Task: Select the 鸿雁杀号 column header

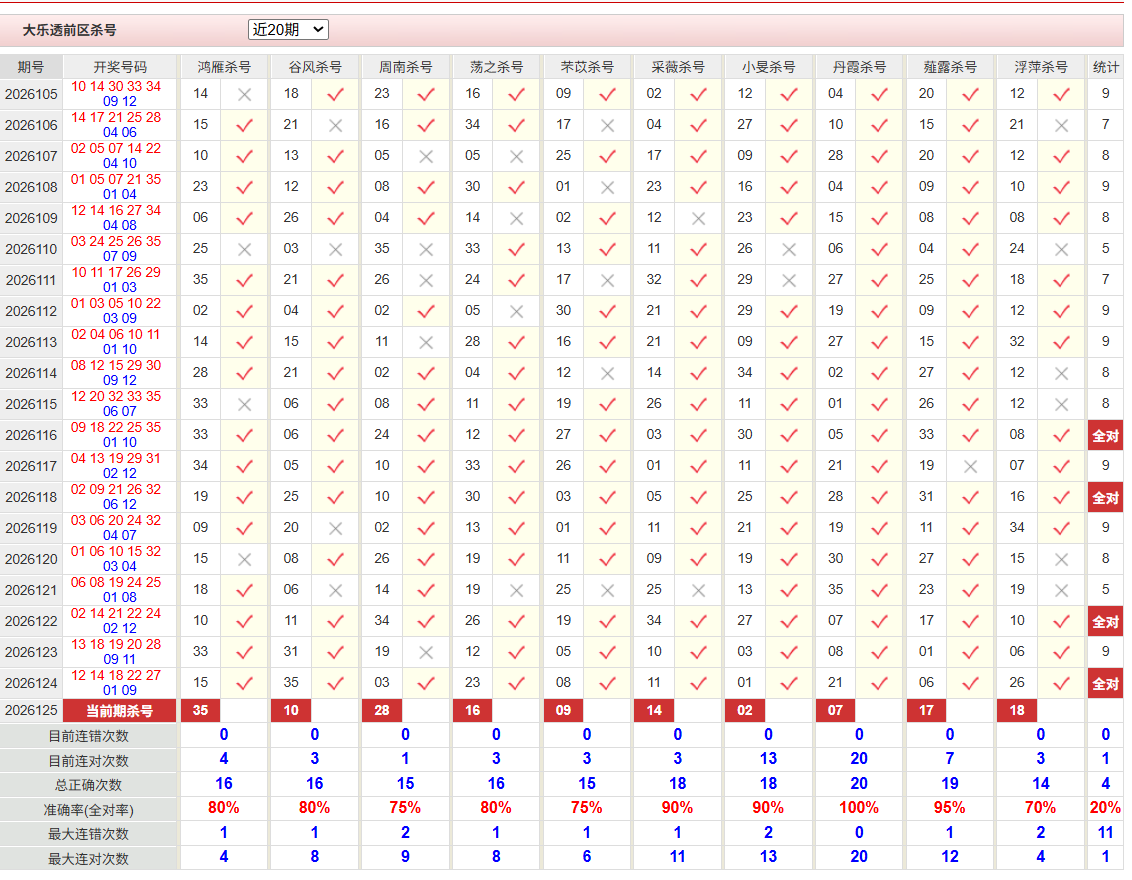Action: point(224,67)
